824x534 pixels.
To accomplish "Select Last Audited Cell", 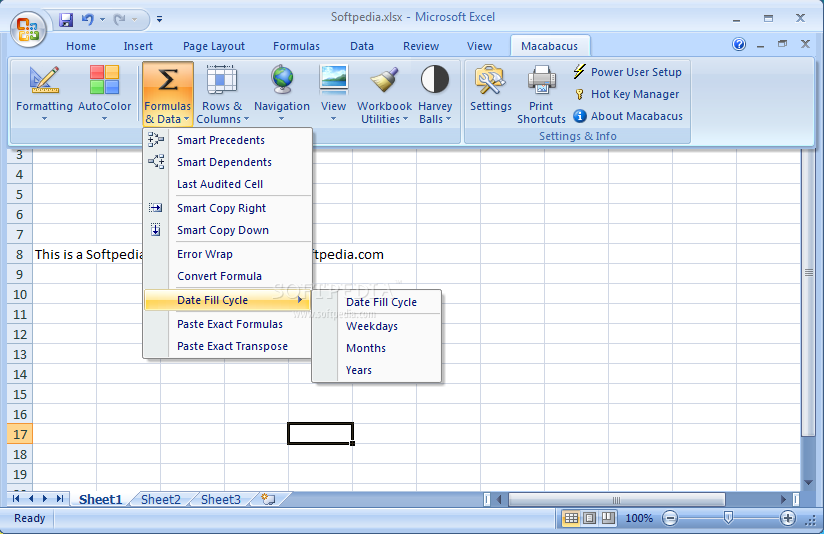I will click(228, 184).
